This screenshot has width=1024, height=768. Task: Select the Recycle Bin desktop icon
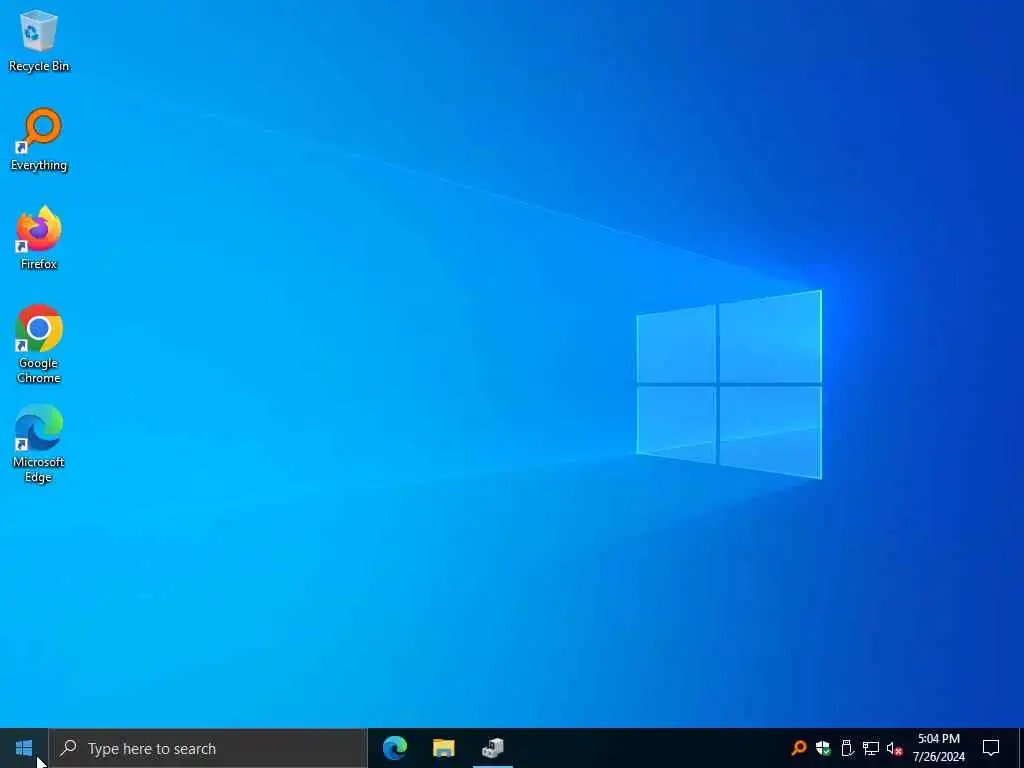coord(39,40)
